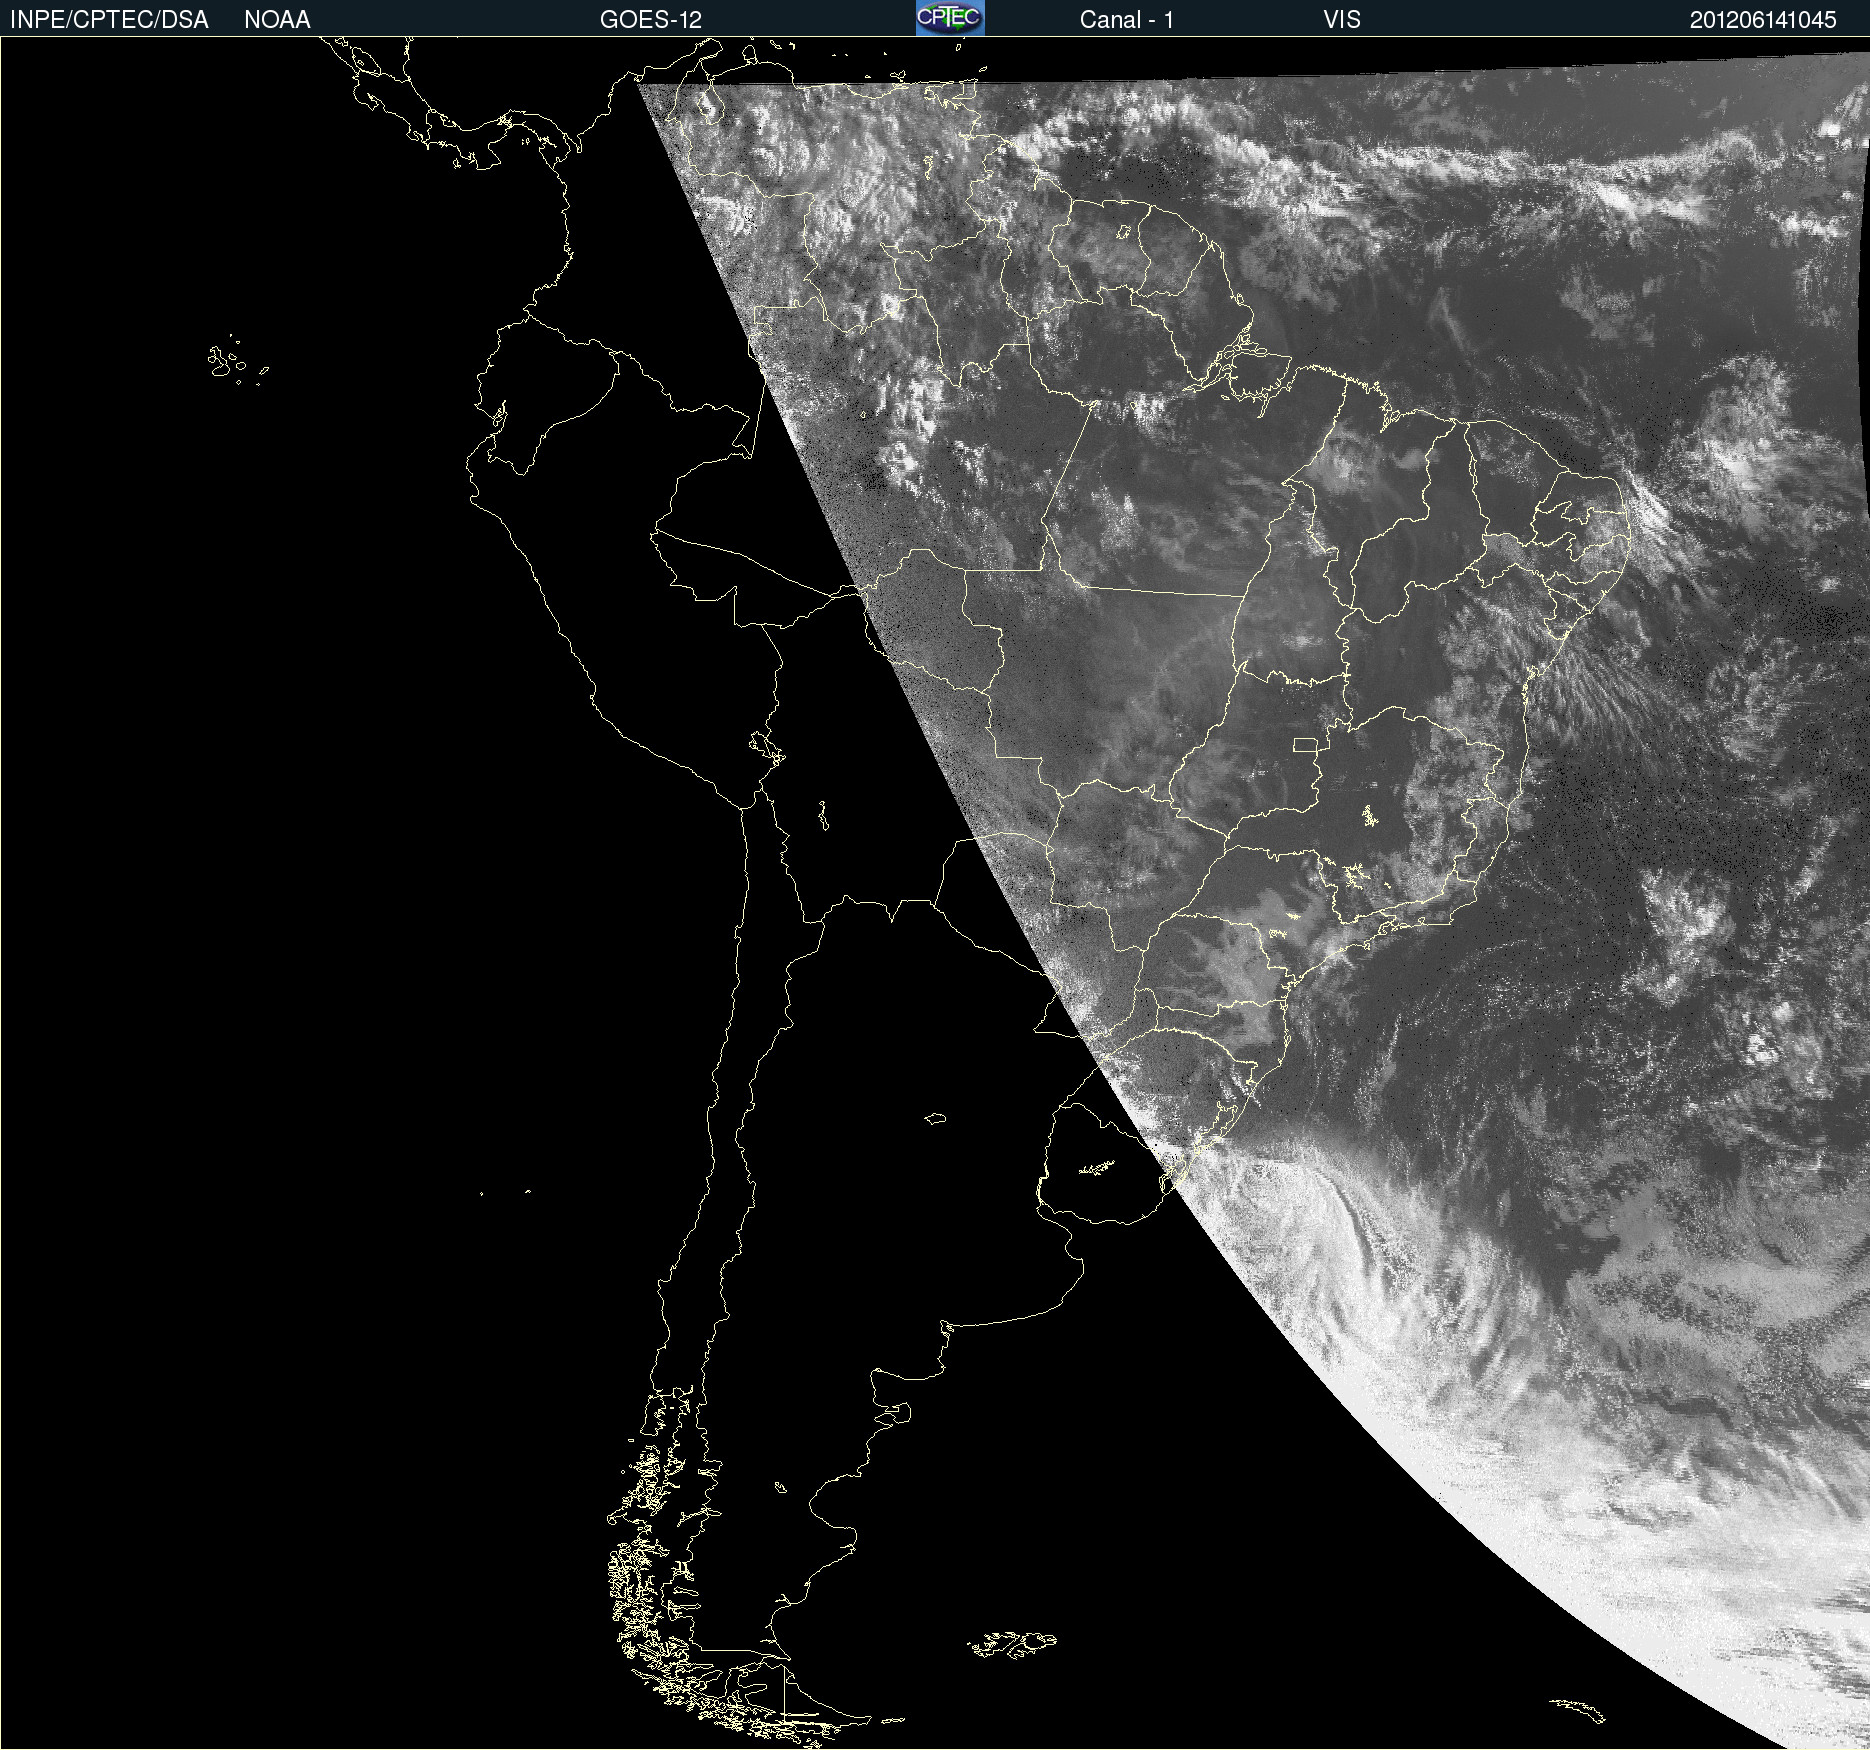Click the CPTEC logo in header
Viewport: 1870px width, 1750px height.
[950, 18]
